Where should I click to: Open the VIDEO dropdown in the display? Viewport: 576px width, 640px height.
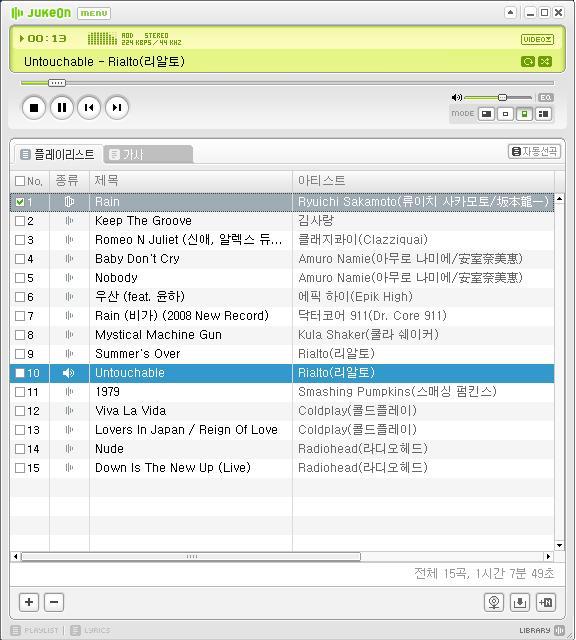[537, 39]
